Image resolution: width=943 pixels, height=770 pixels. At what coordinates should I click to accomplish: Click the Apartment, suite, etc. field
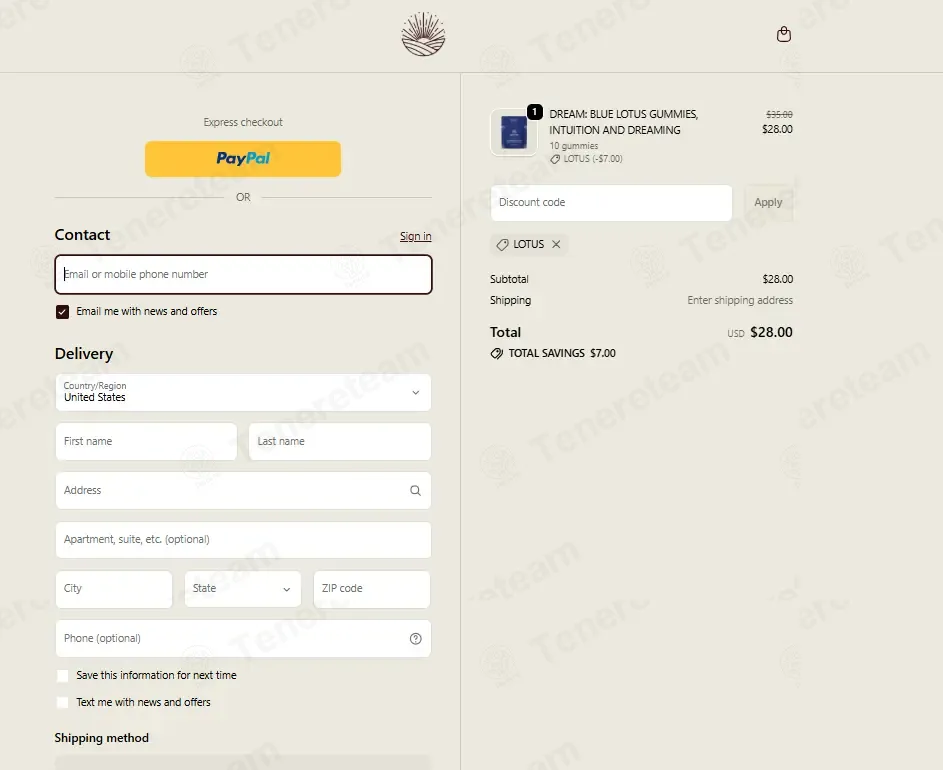pyautogui.click(x=243, y=540)
